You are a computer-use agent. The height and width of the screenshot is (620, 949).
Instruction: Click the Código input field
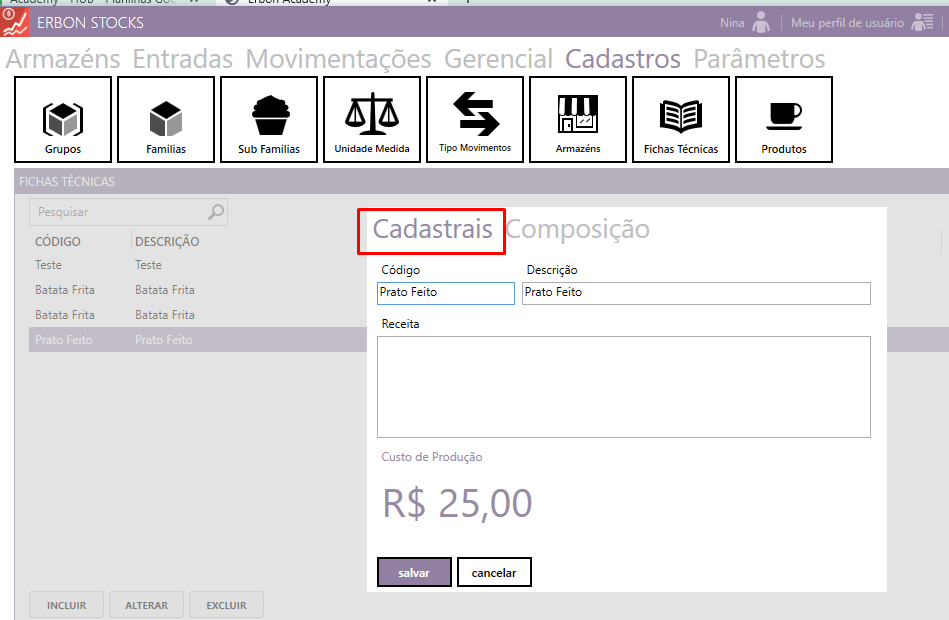coord(446,293)
